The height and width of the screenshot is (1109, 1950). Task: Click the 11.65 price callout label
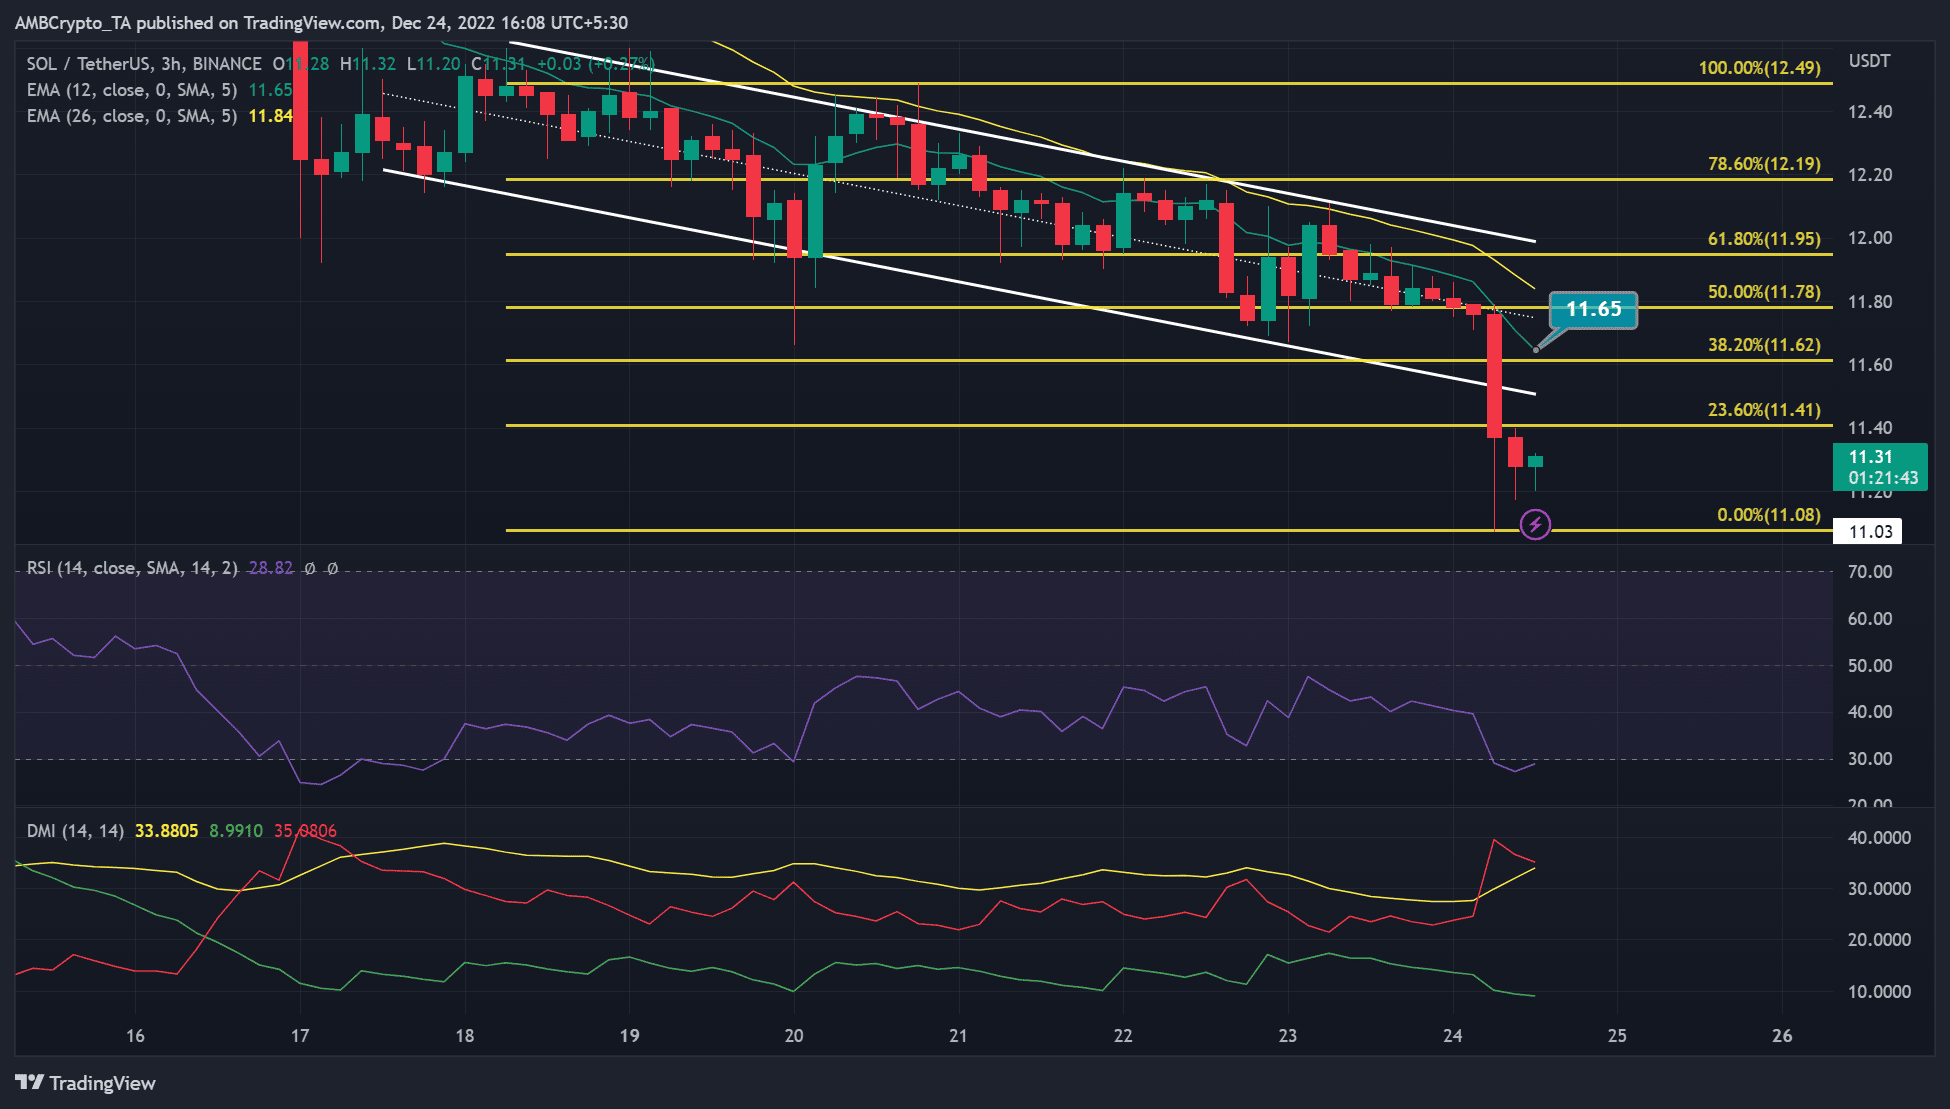point(1593,310)
